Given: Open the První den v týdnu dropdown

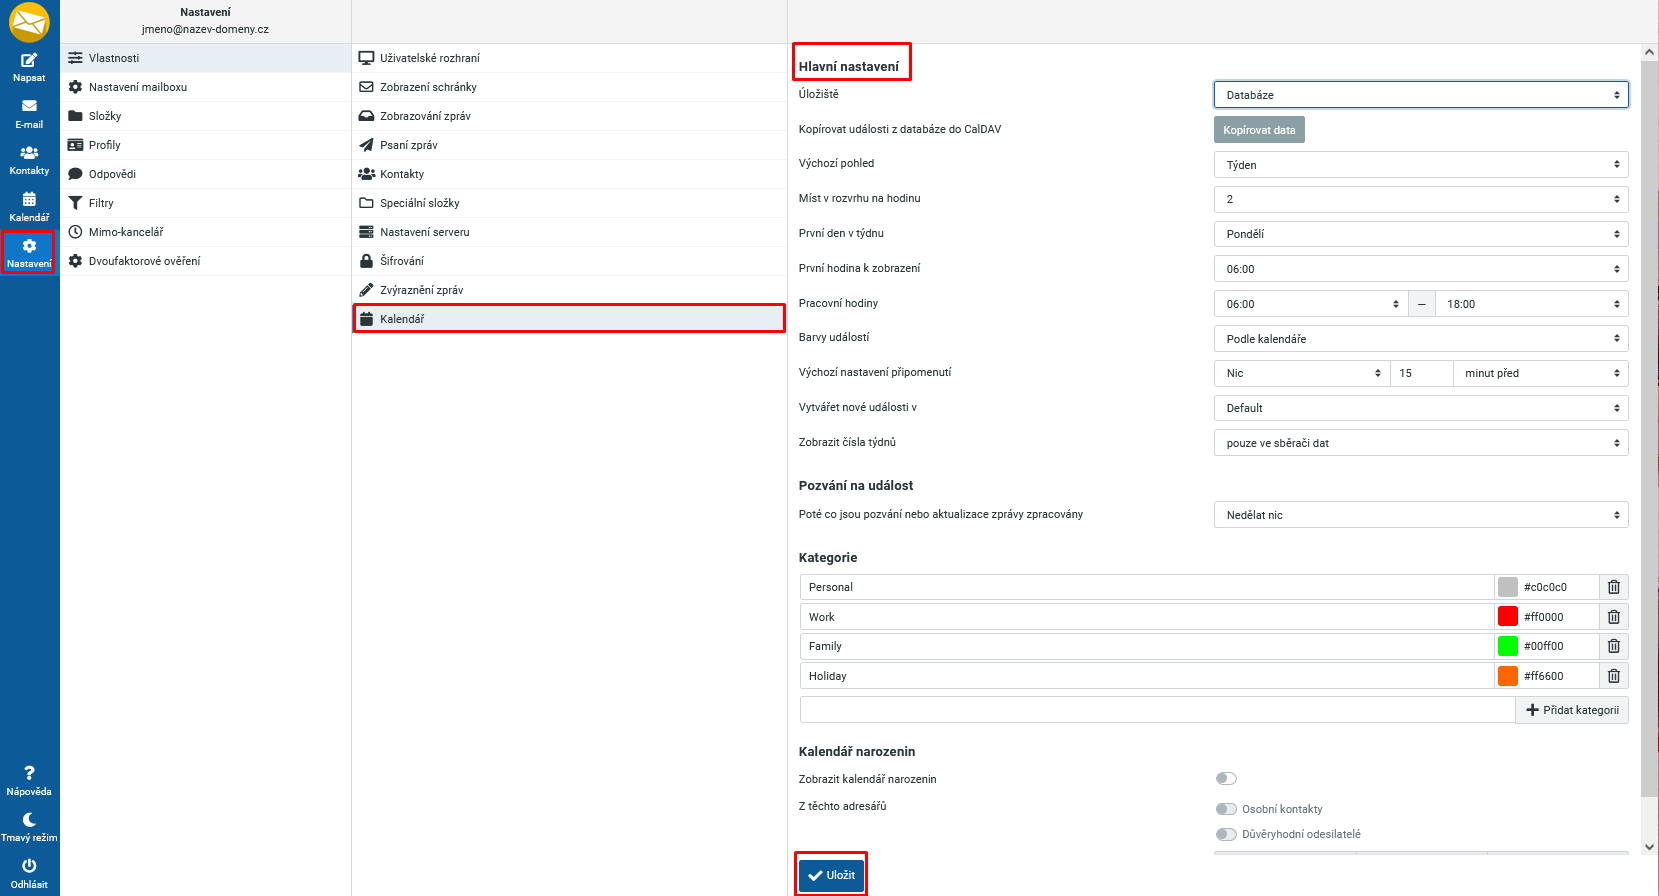Looking at the screenshot, I should [1420, 234].
